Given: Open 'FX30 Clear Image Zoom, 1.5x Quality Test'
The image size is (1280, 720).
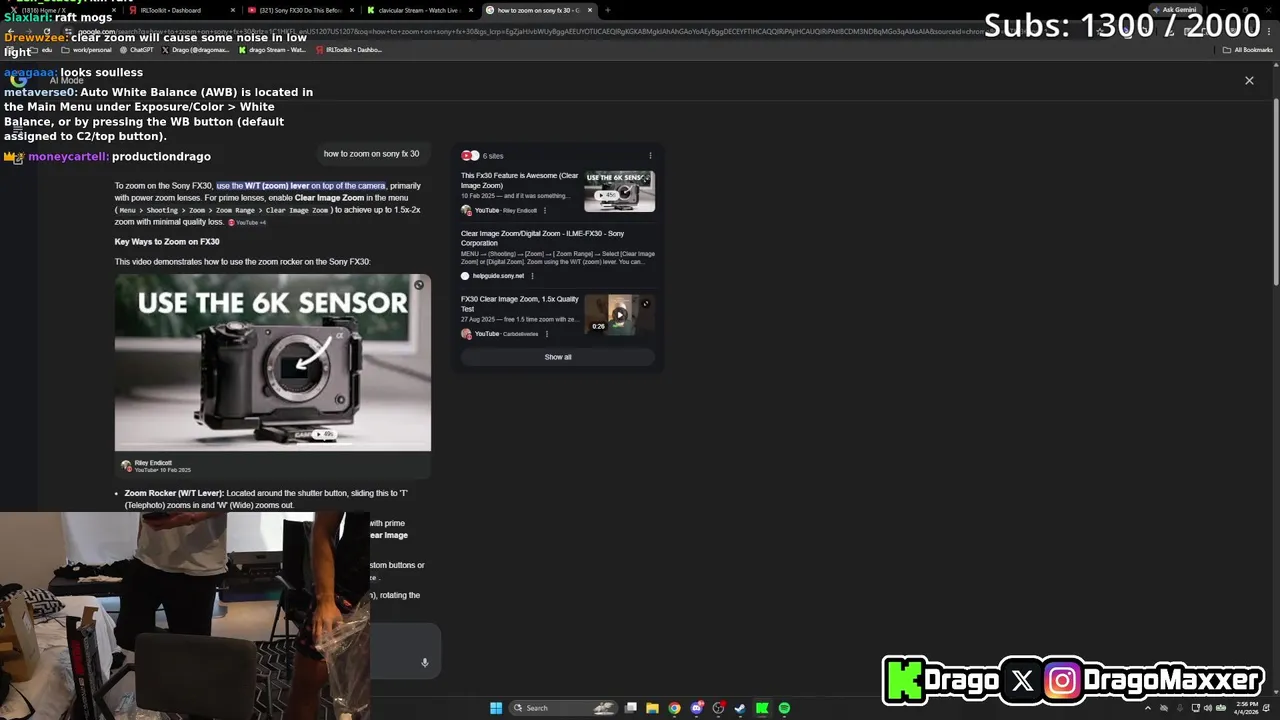Looking at the screenshot, I should tap(519, 304).
